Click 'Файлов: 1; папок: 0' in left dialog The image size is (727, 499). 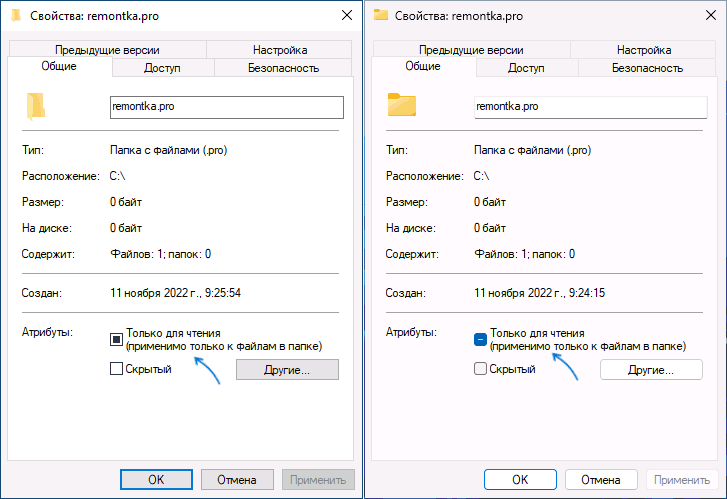160,254
